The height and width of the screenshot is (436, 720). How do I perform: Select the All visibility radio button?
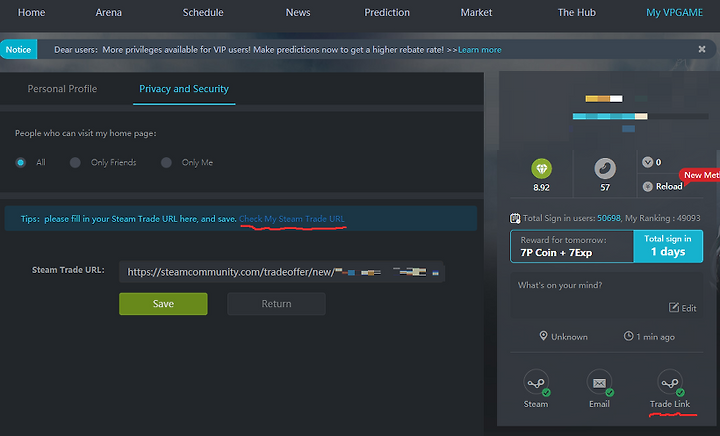click(x=20, y=162)
